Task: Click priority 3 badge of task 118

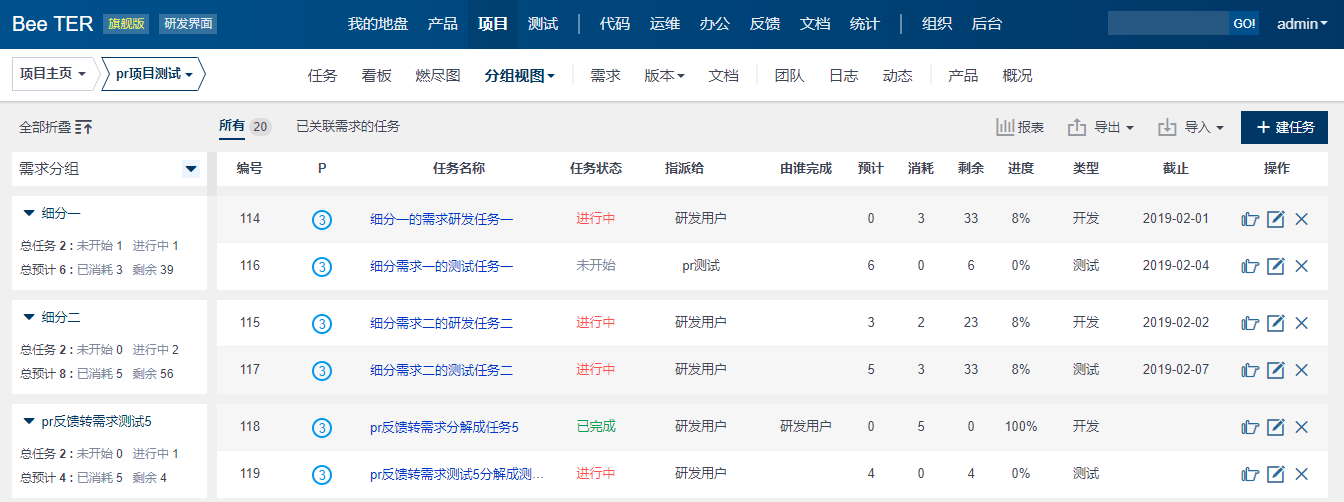Action: [x=322, y=427]
